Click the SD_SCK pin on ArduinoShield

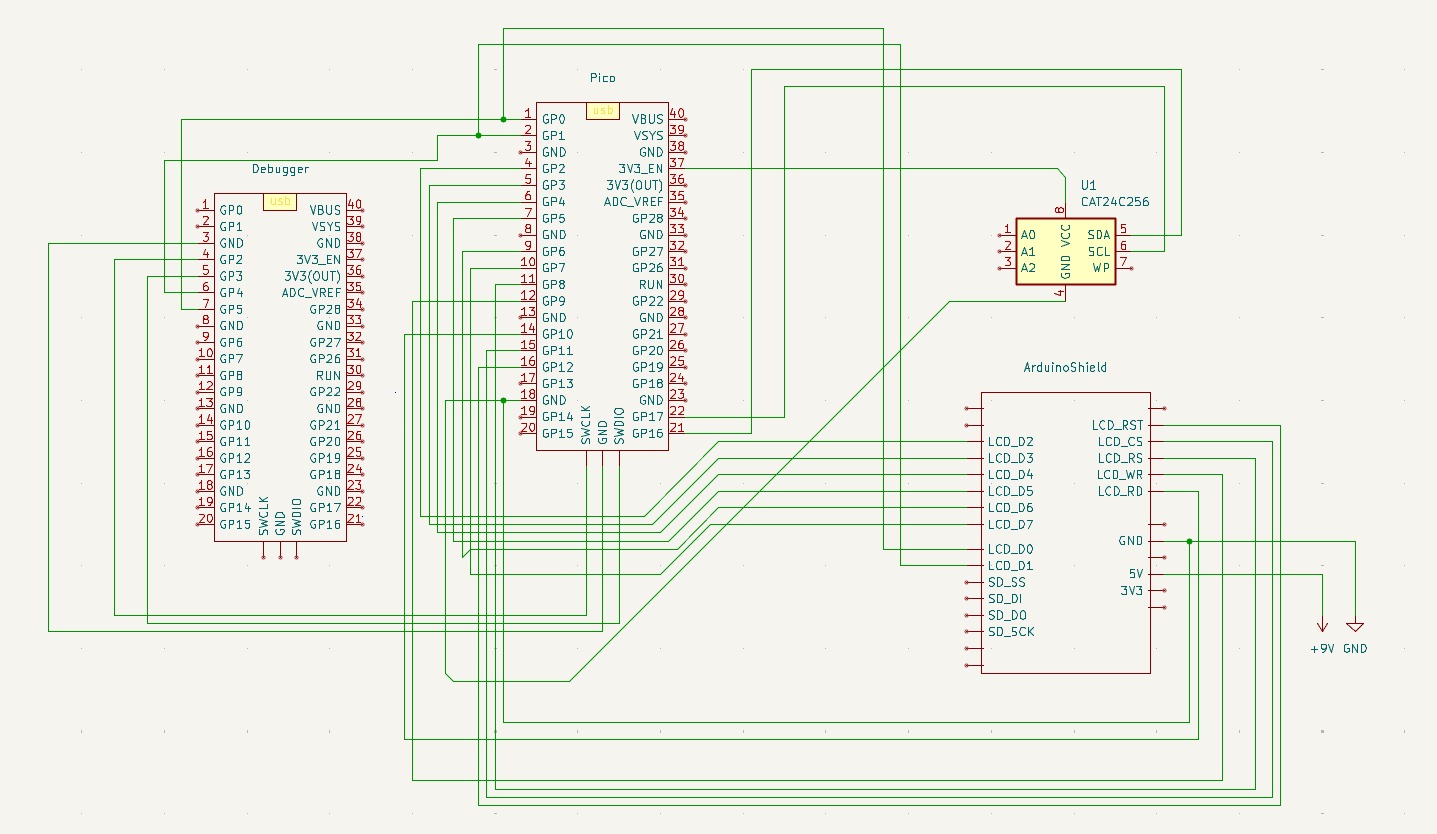tap(1011, 632)
